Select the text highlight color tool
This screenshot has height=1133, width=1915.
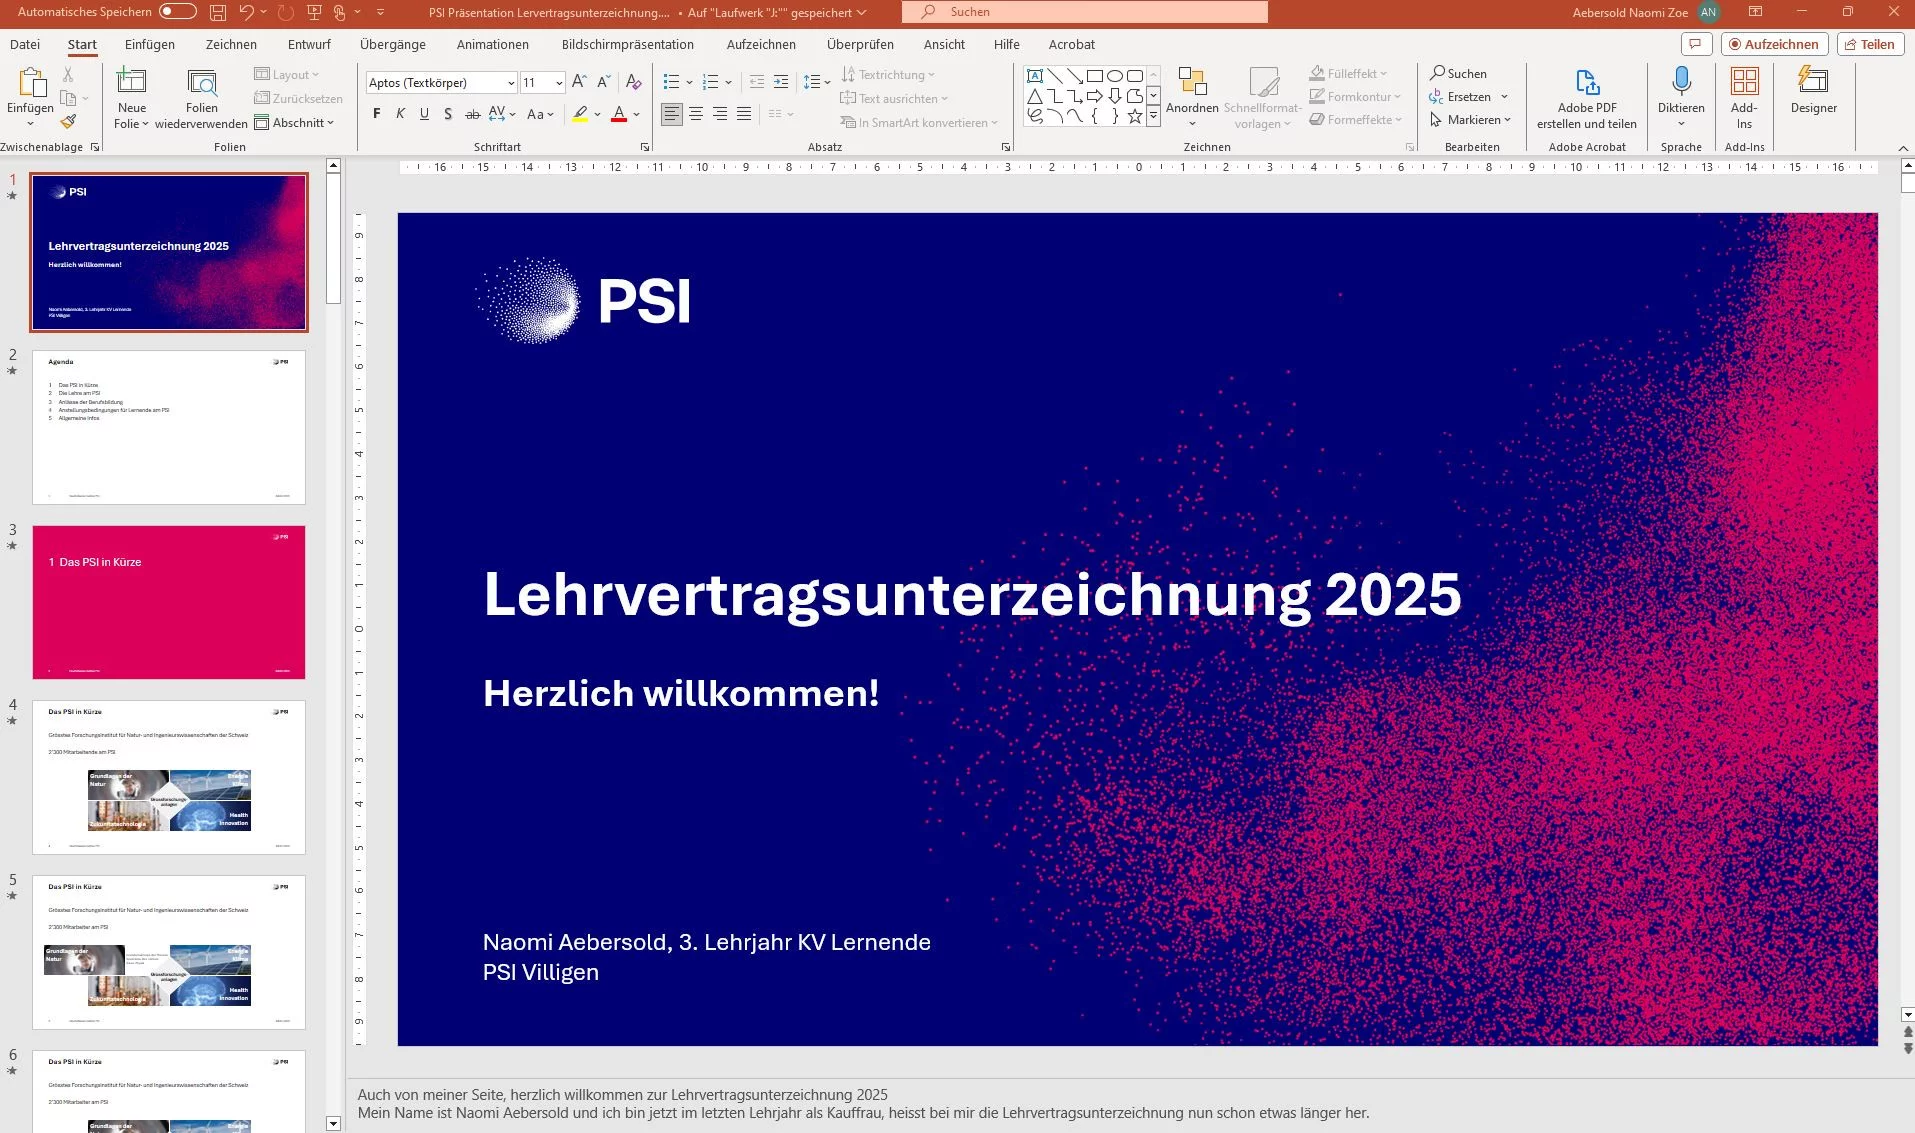580,114
